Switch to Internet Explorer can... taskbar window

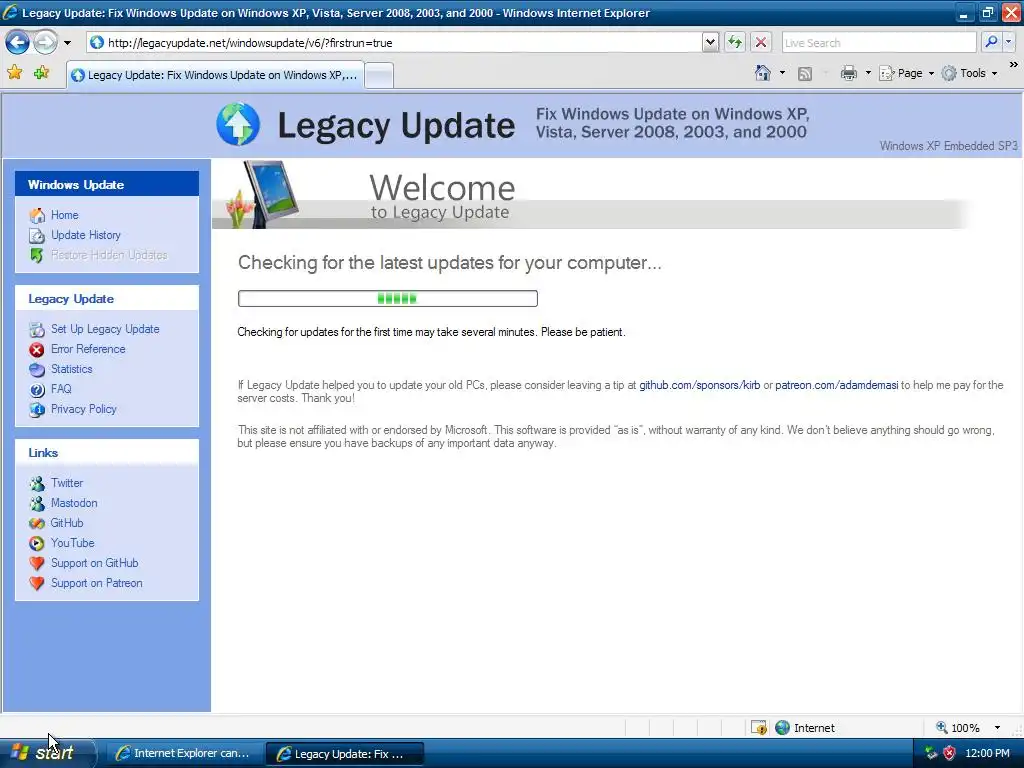[184, 754]
